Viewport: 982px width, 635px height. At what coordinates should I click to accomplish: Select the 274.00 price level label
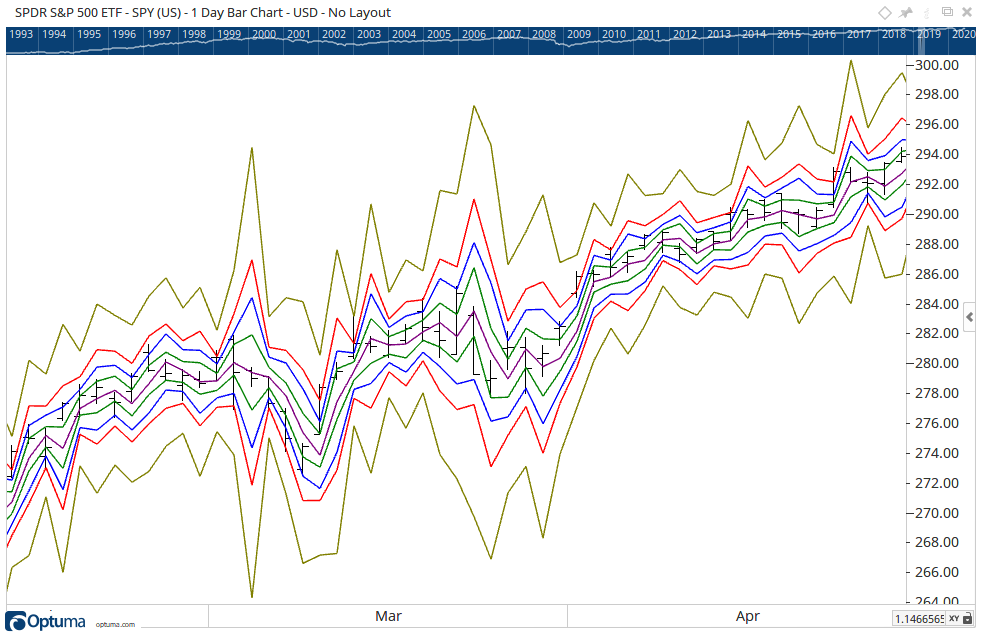click(937, 453)
